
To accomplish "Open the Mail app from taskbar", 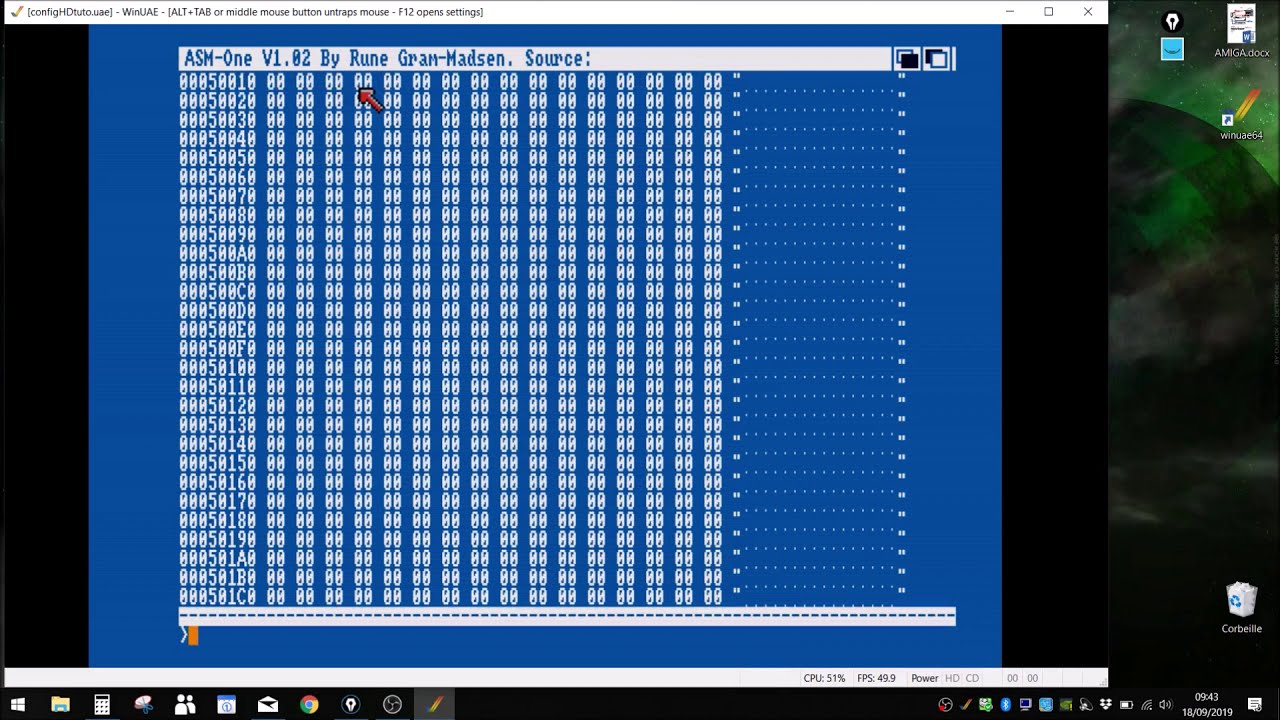I will click(267, 705).
